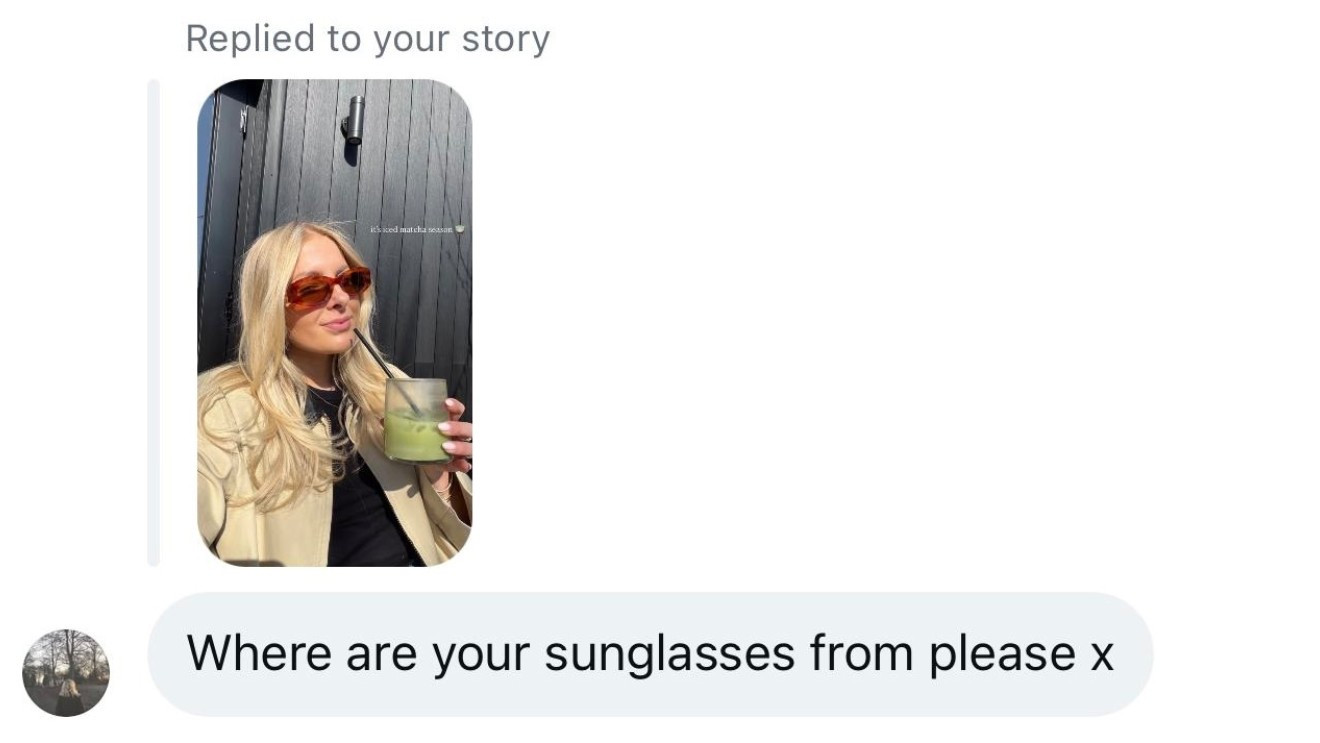This screenshot has height=743, width=1320.
Task: Open the replied story thumbnail
Action: 334,322
